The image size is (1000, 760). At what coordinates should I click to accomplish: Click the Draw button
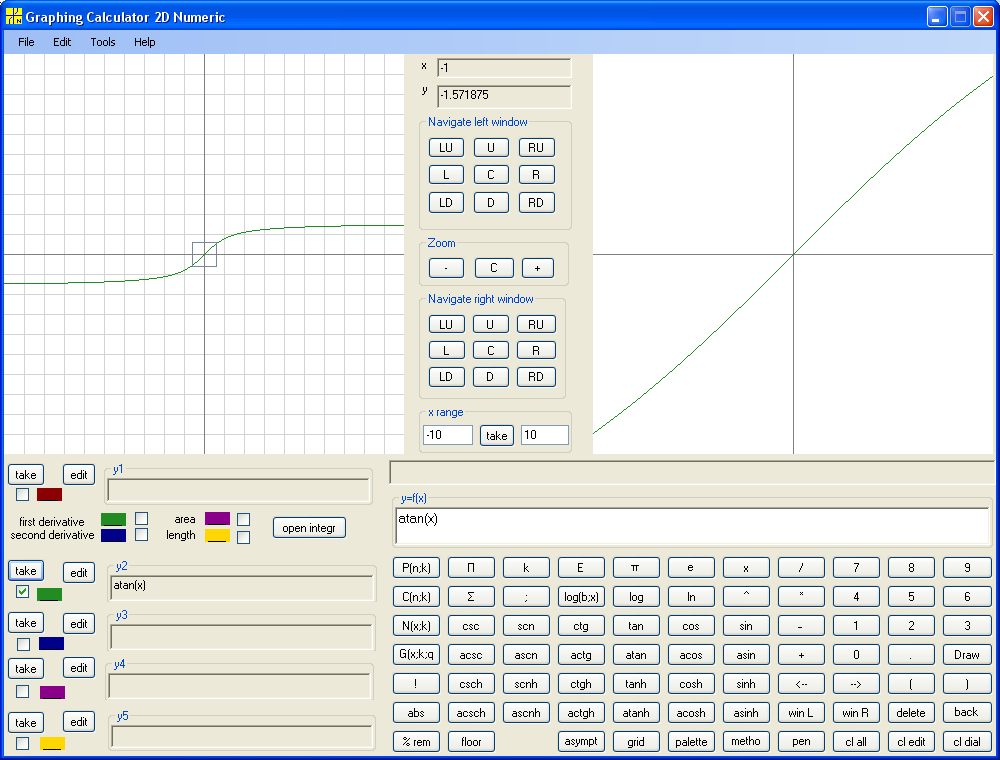pos(967,655)
